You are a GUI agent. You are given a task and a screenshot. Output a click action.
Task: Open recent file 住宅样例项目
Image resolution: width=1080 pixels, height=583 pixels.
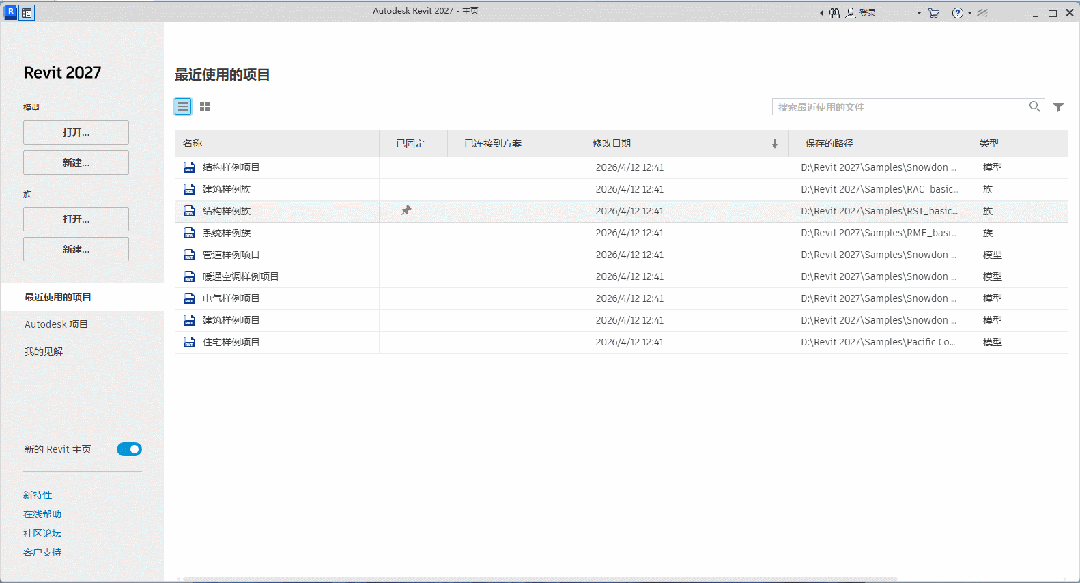click(231, 342)
